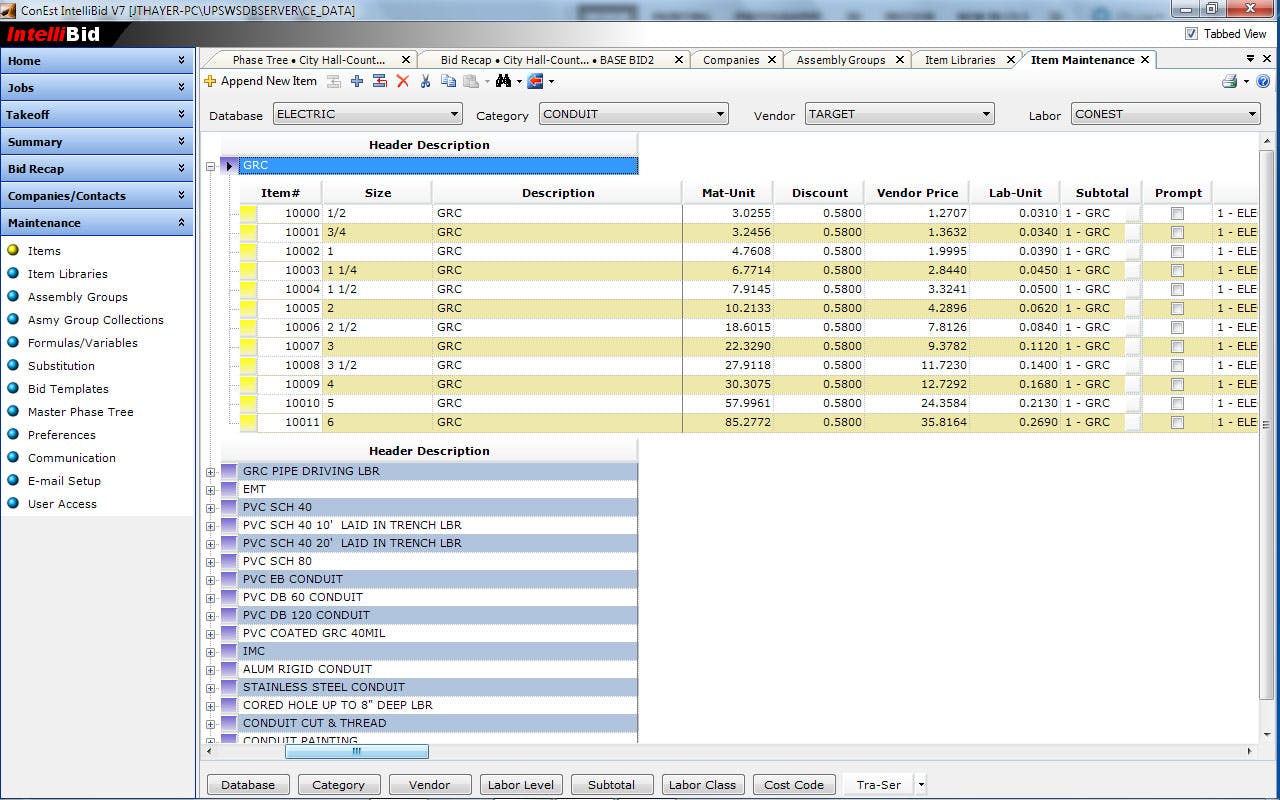
Task: Click the blue plus insert icon
Action: (x=357, y=81)
